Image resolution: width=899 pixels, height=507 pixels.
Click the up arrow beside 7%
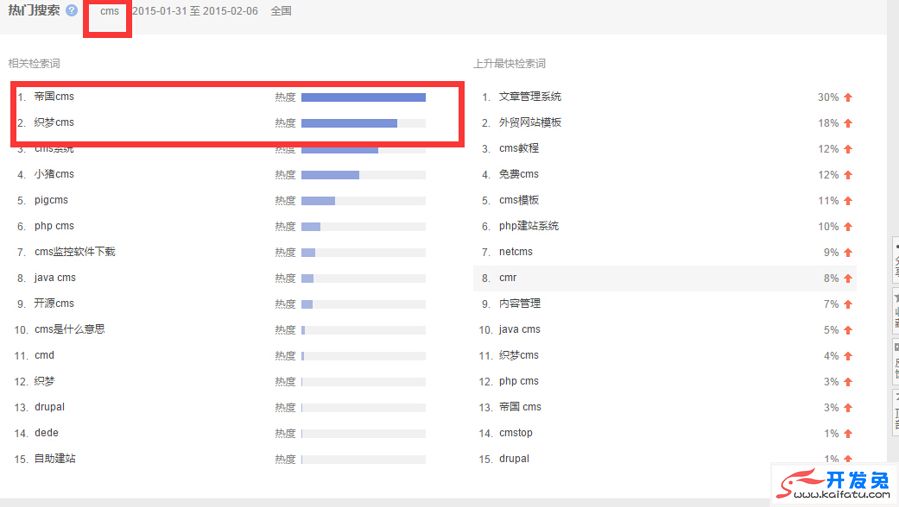848,304
